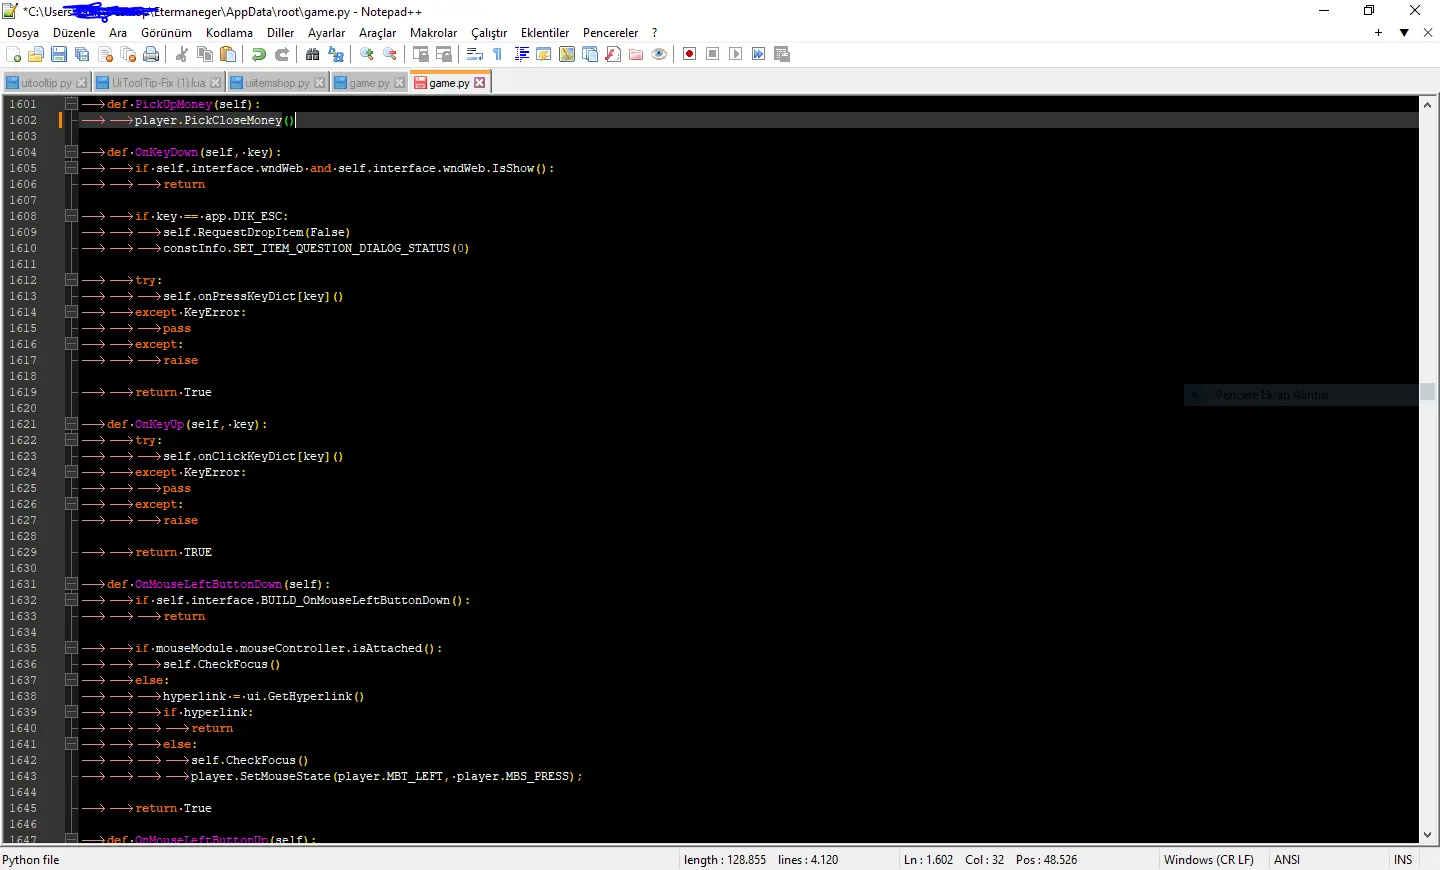Image resolution: width=1440 pixels, height=870 pixels.
Task: Play back the recorded macro
Action: click(736, 54)
